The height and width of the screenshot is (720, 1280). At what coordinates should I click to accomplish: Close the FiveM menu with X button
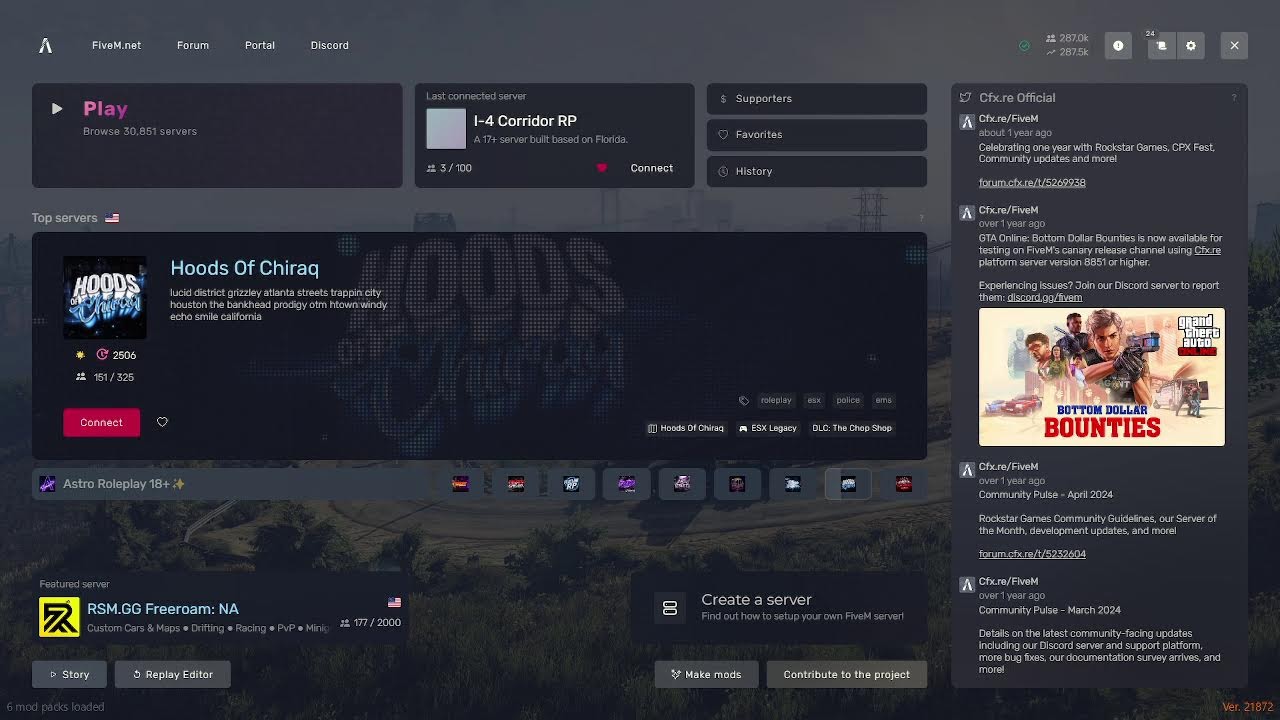click(1234, 46)
